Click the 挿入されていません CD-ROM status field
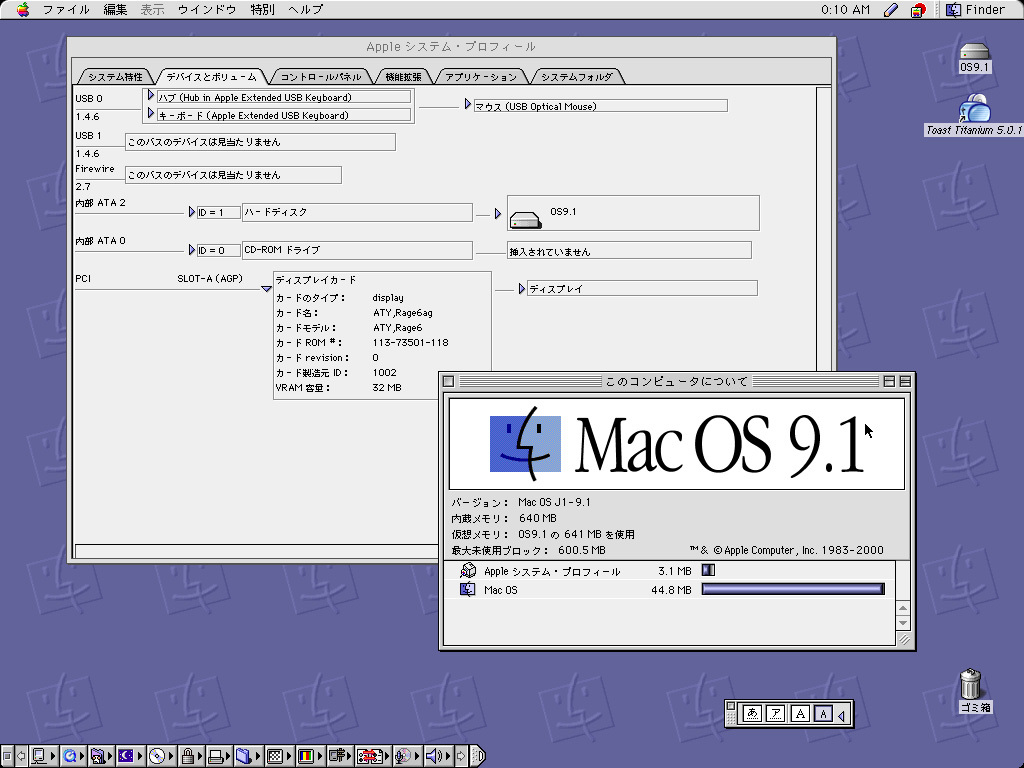The width and height of the screenshot is (1024, 768). tap(630, 251)
